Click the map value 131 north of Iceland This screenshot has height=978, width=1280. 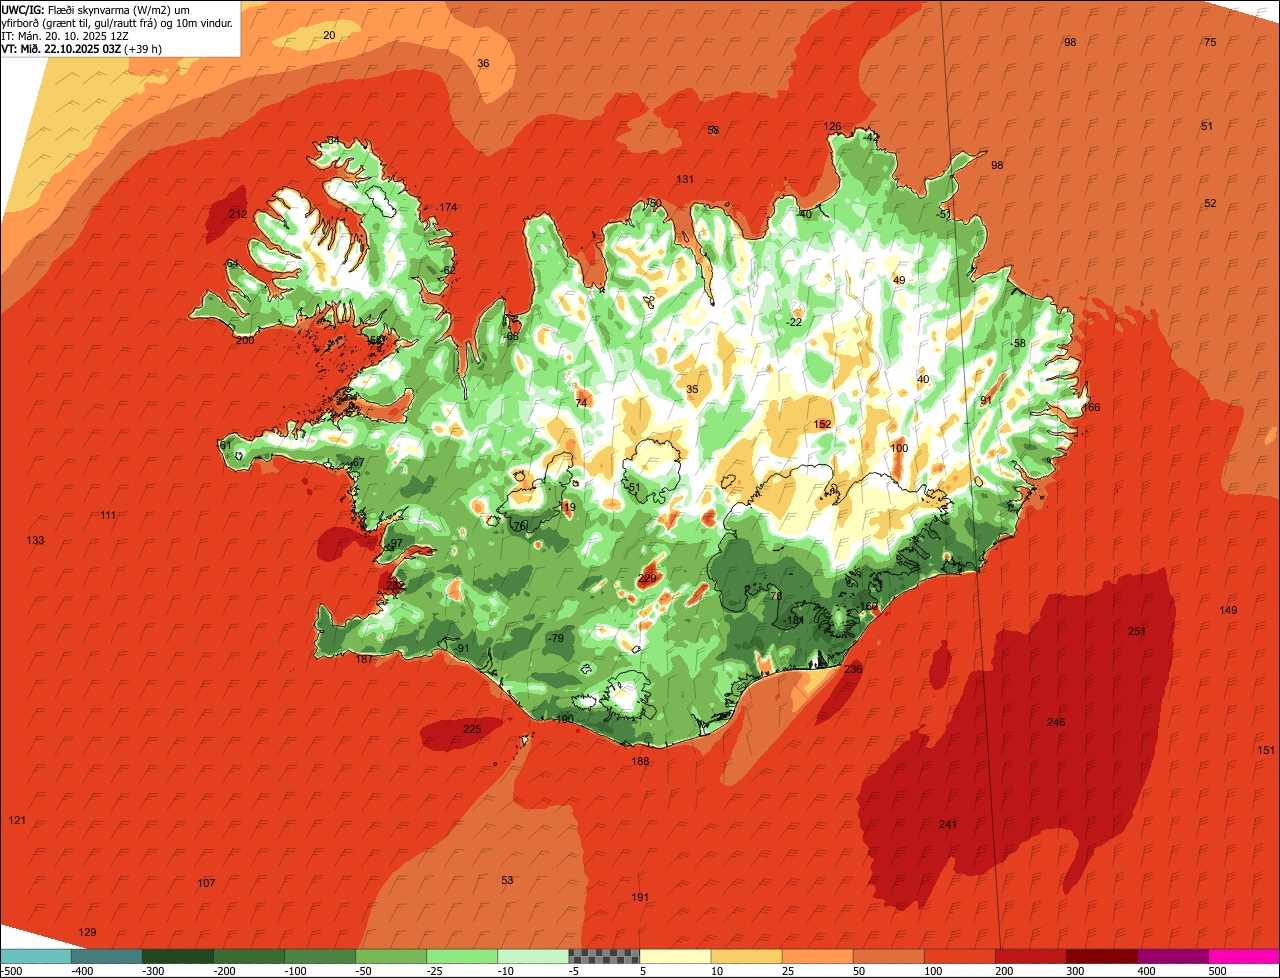coord(685,179)
